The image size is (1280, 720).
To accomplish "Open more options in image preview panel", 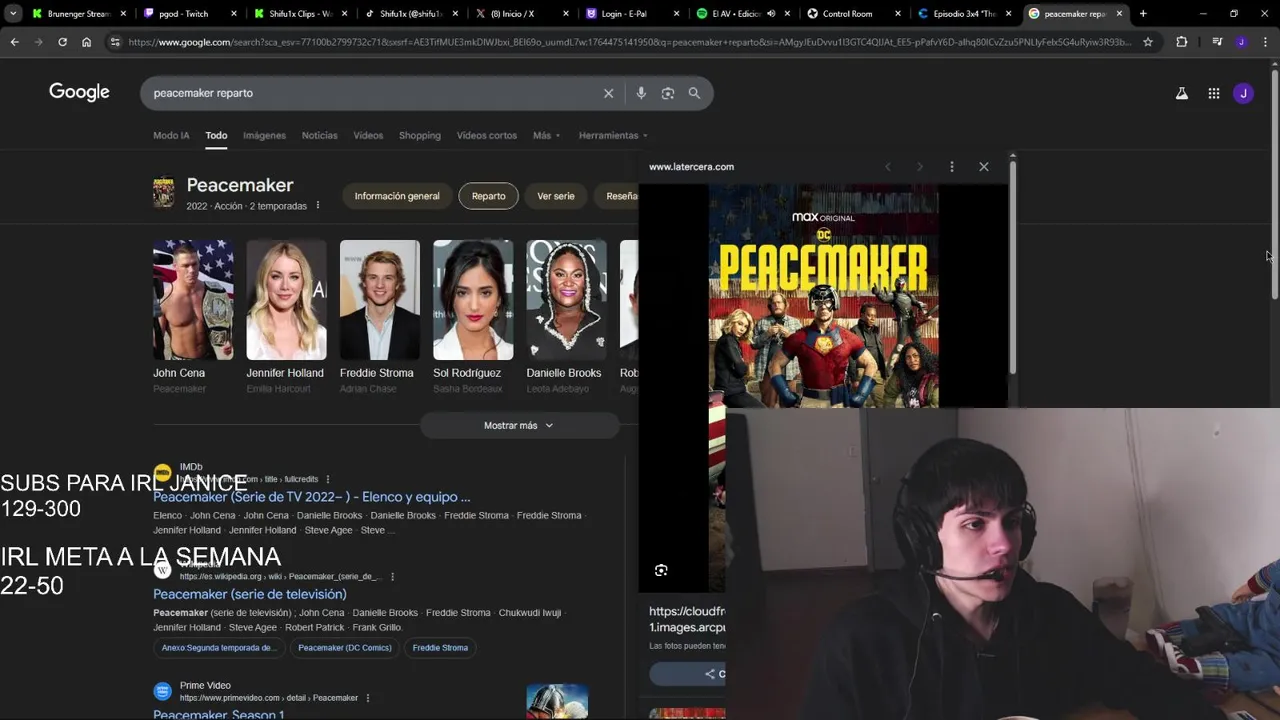I will coord(952,167).
